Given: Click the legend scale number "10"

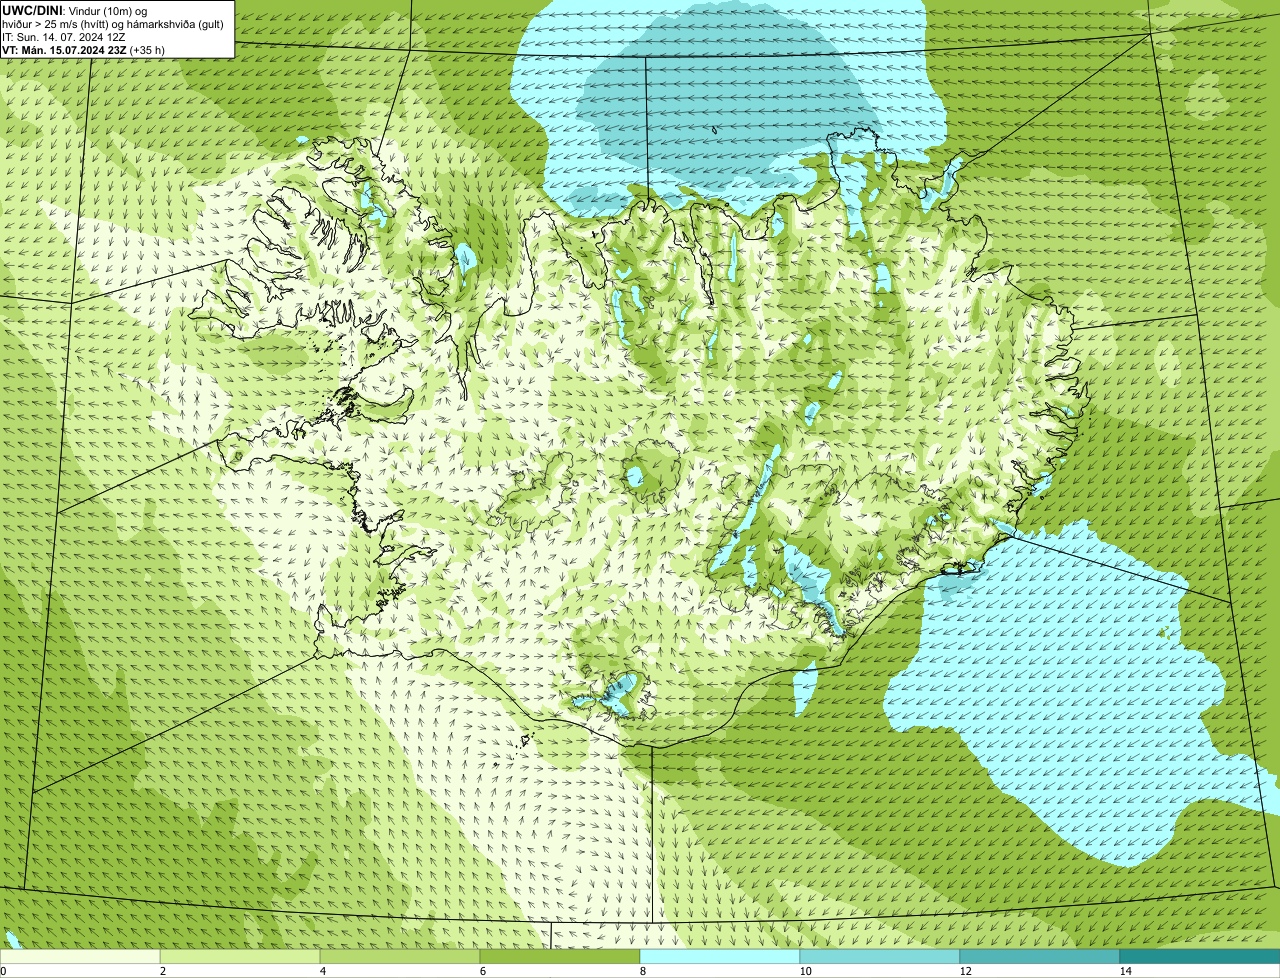Looking at the screenshot, I should click(805, 971).
